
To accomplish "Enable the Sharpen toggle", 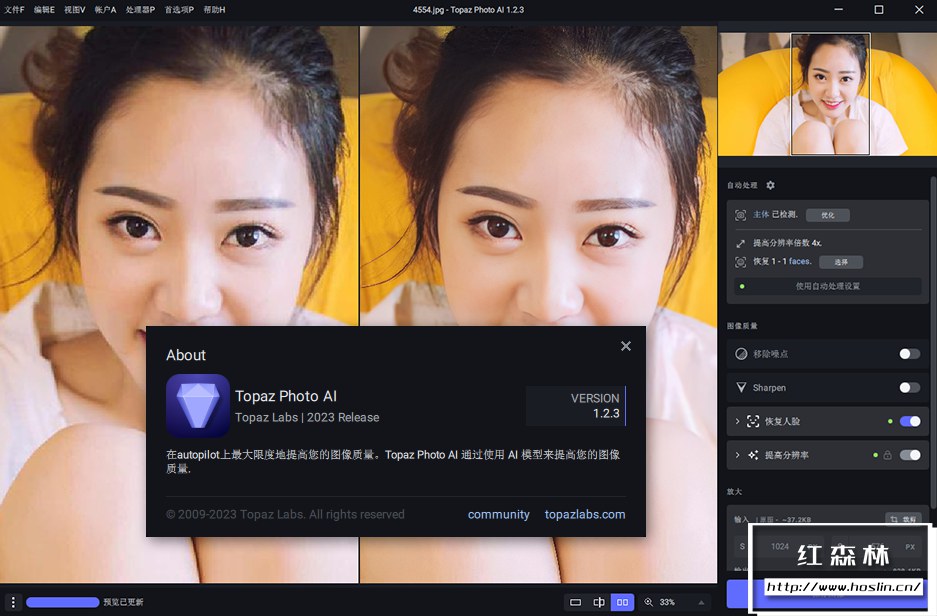I will pos(910,388).
